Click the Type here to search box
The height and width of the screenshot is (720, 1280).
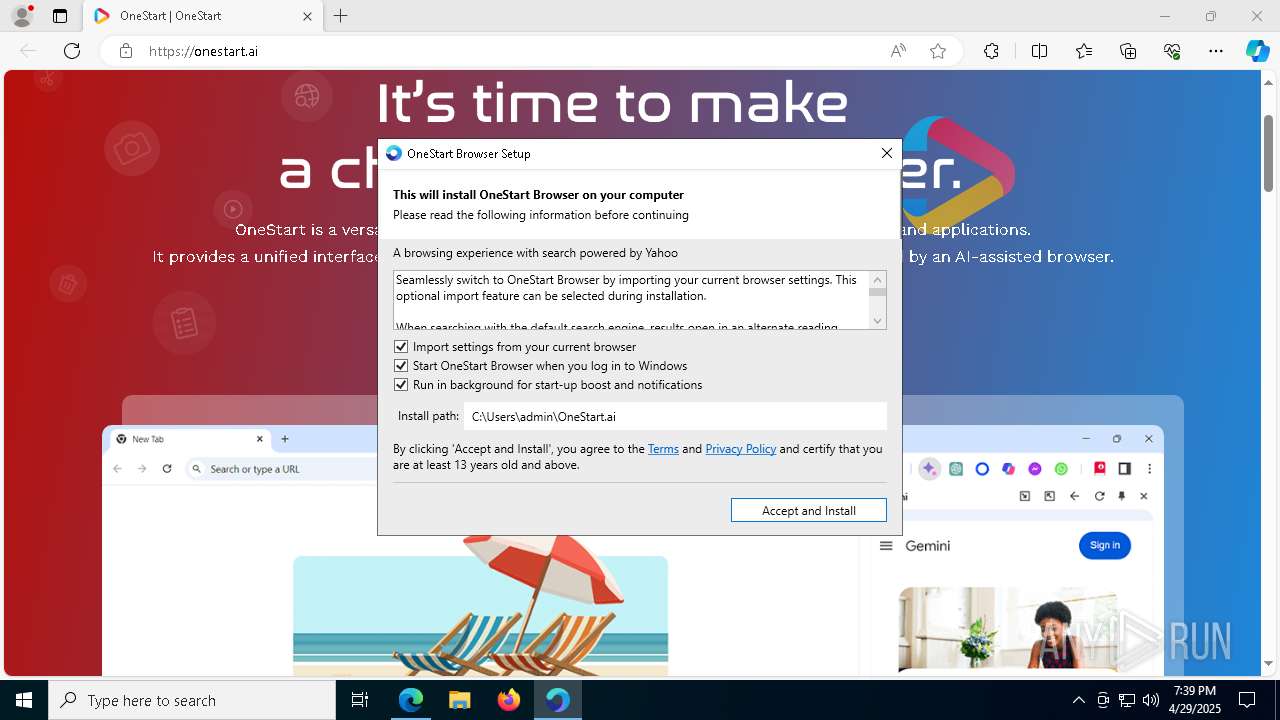pos(192,700)
